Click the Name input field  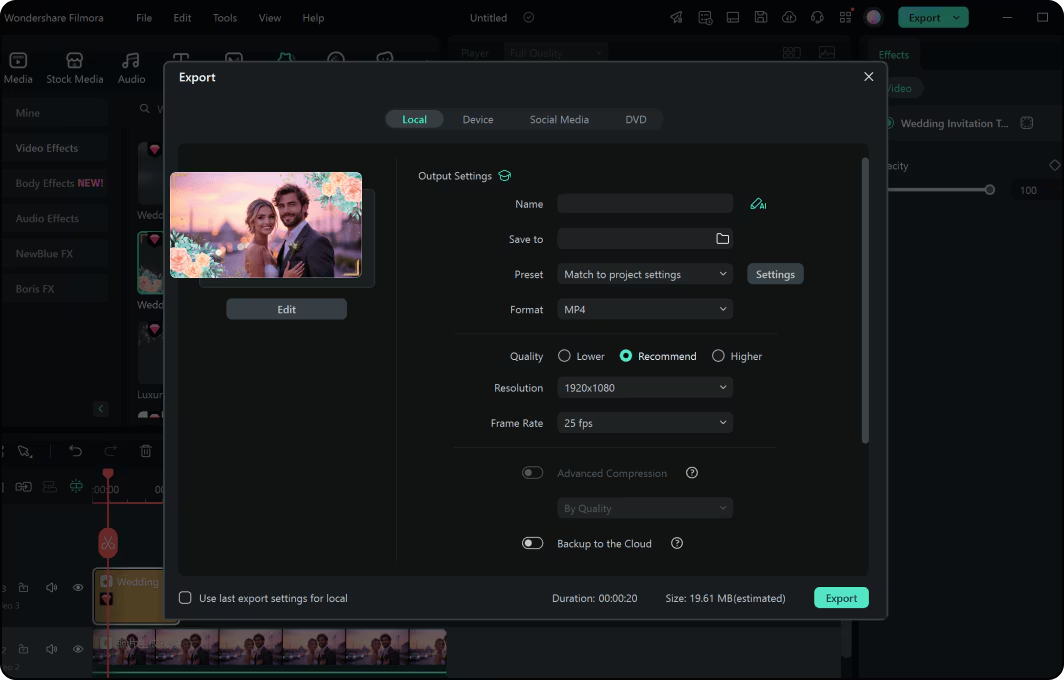[x=645, y=204]
